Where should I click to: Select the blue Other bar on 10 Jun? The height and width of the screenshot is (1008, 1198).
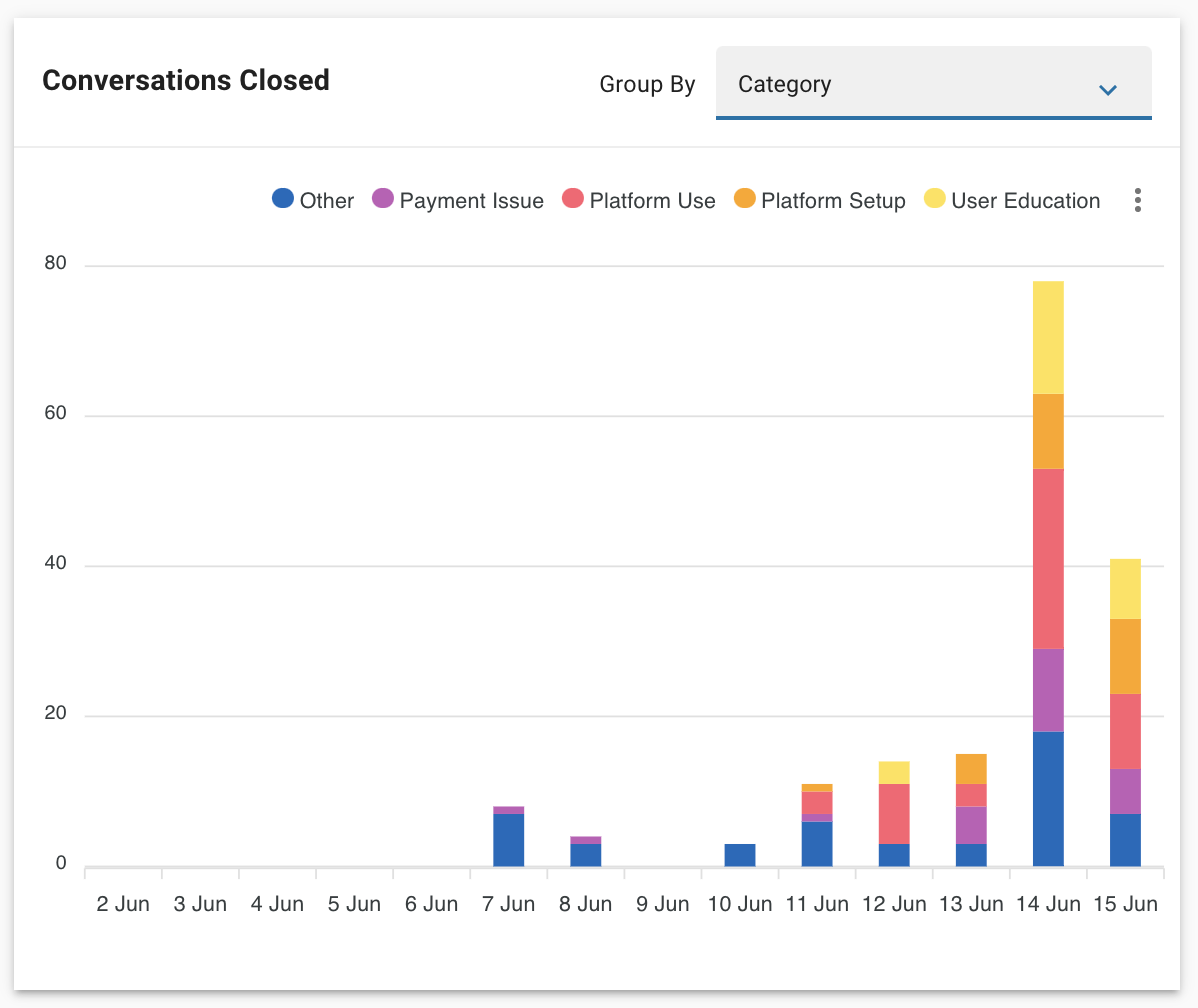coord(740,855)
